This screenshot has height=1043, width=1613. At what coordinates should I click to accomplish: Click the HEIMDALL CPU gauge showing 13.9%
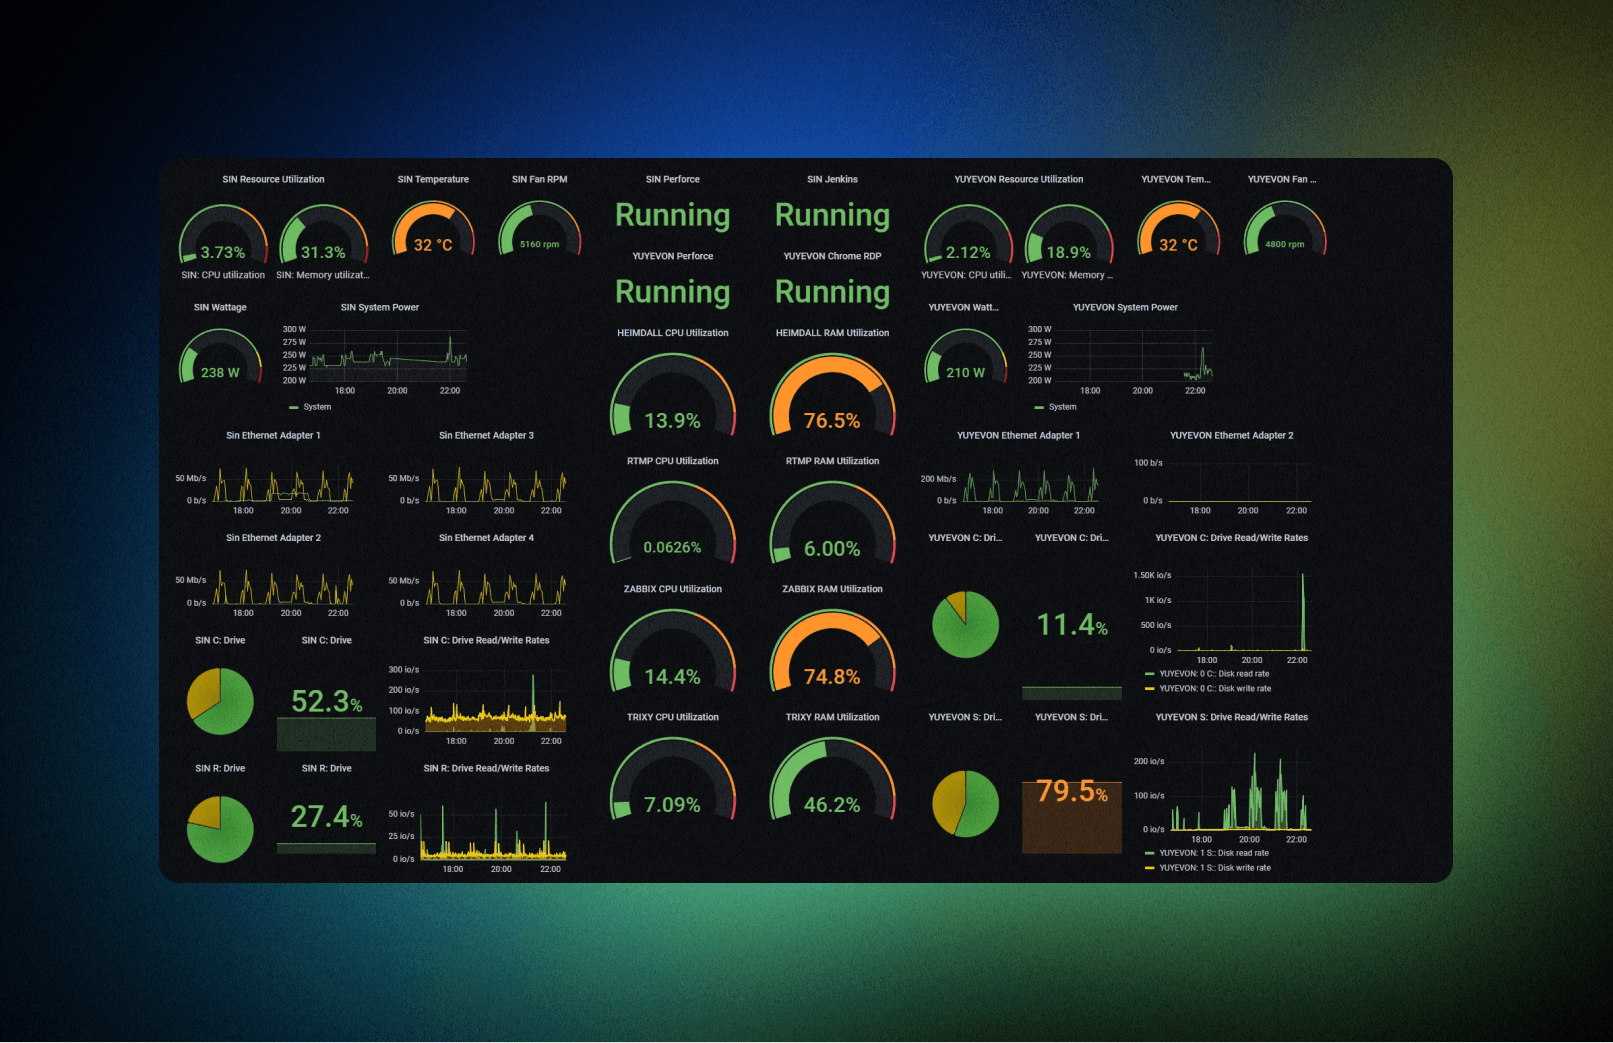pos(673,396)
